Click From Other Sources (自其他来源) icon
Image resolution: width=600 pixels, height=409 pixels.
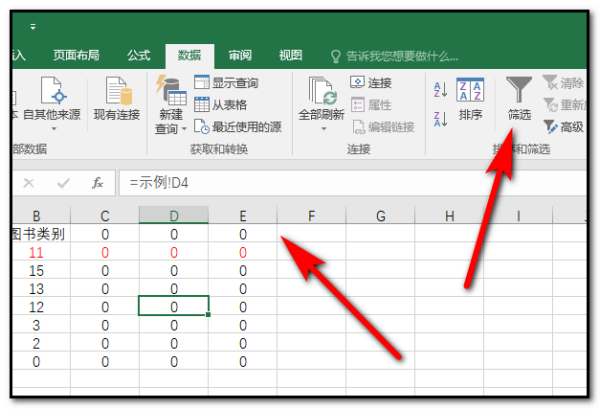pyautogui.click(x=54, y=91)
